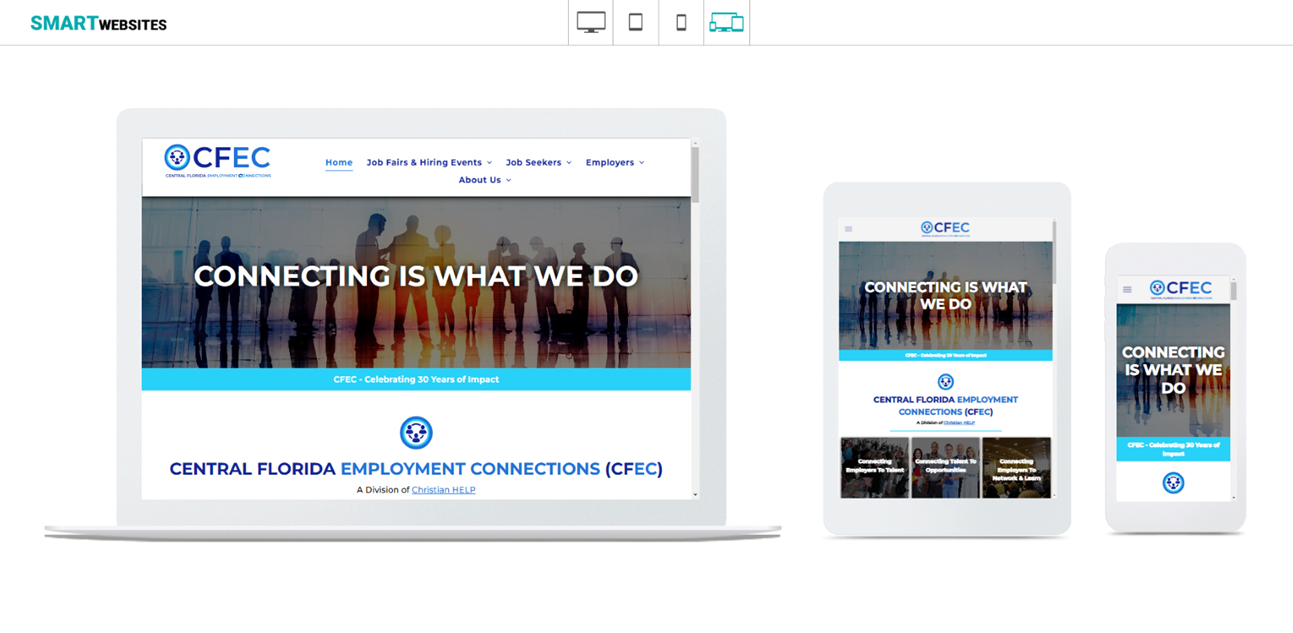
Task: Click the CFEC logo in laptop preview
Action: (x=218, y=161)
